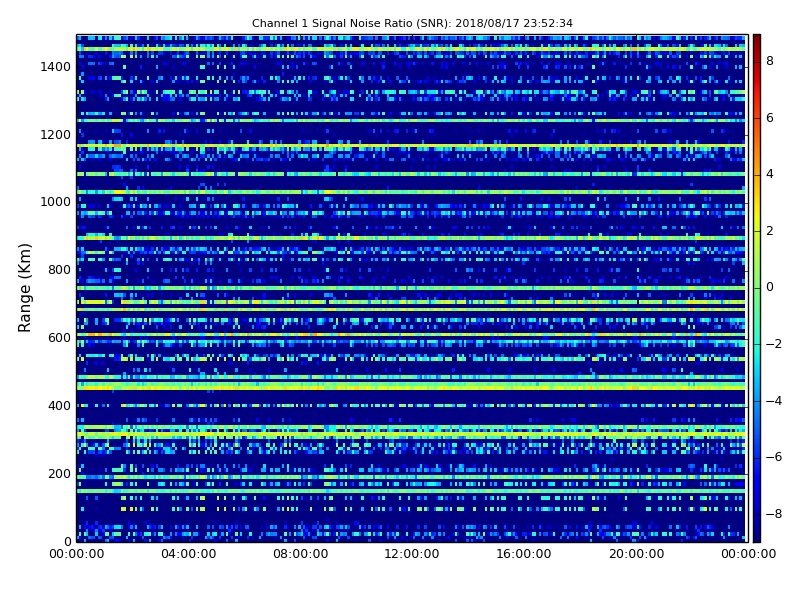Click the colorbar label 4

tap(770, 174)
